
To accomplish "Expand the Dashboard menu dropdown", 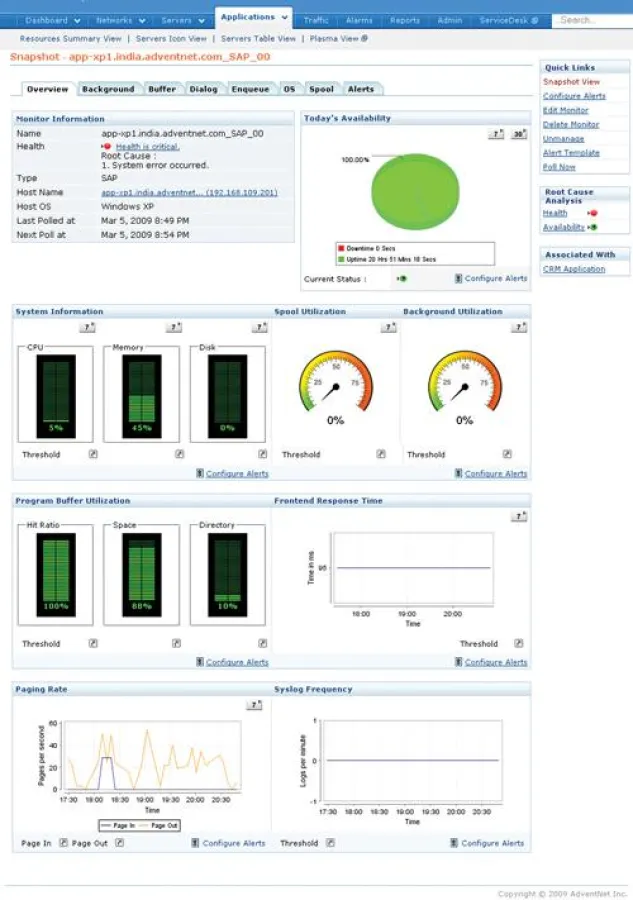I will point(77,21).
